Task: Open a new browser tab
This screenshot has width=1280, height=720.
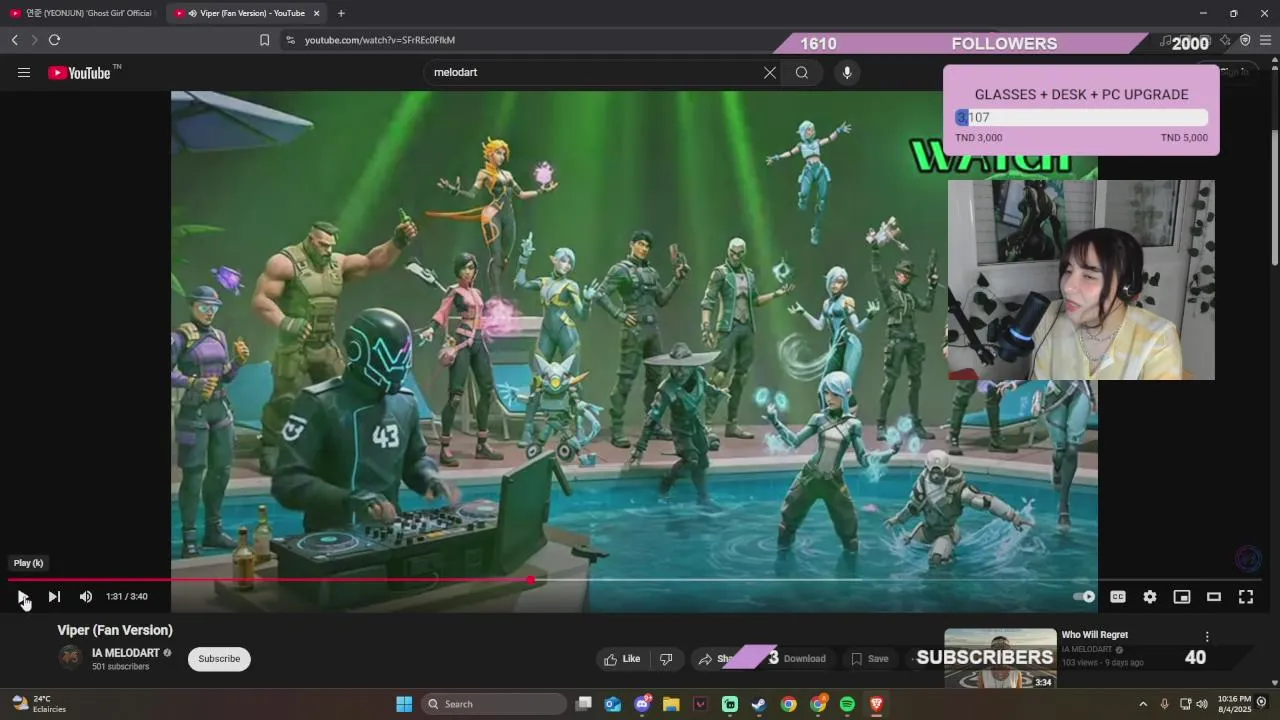Action: 341,13
